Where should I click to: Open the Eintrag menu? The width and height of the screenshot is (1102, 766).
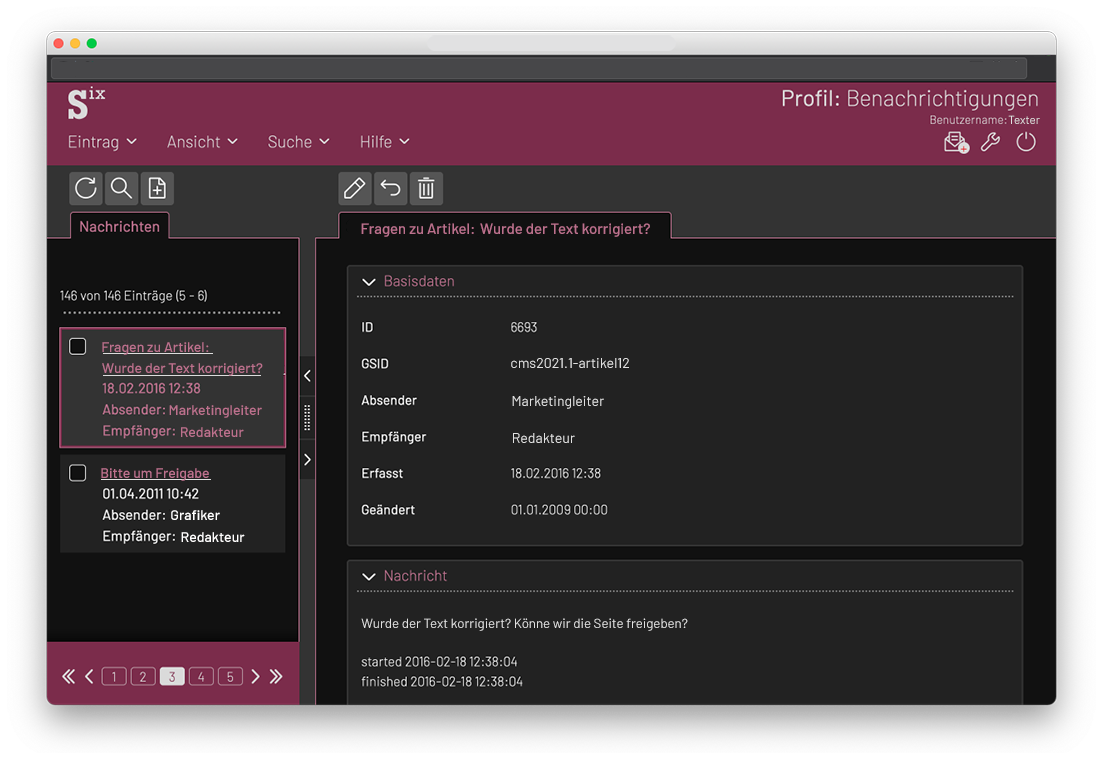pos(102,142)
